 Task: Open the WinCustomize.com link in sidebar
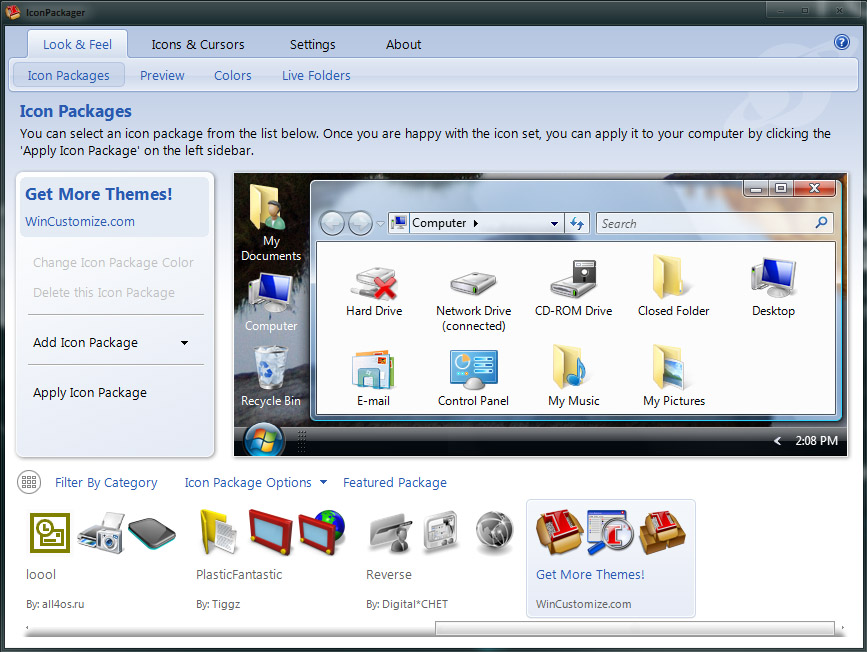coord(80,221)
